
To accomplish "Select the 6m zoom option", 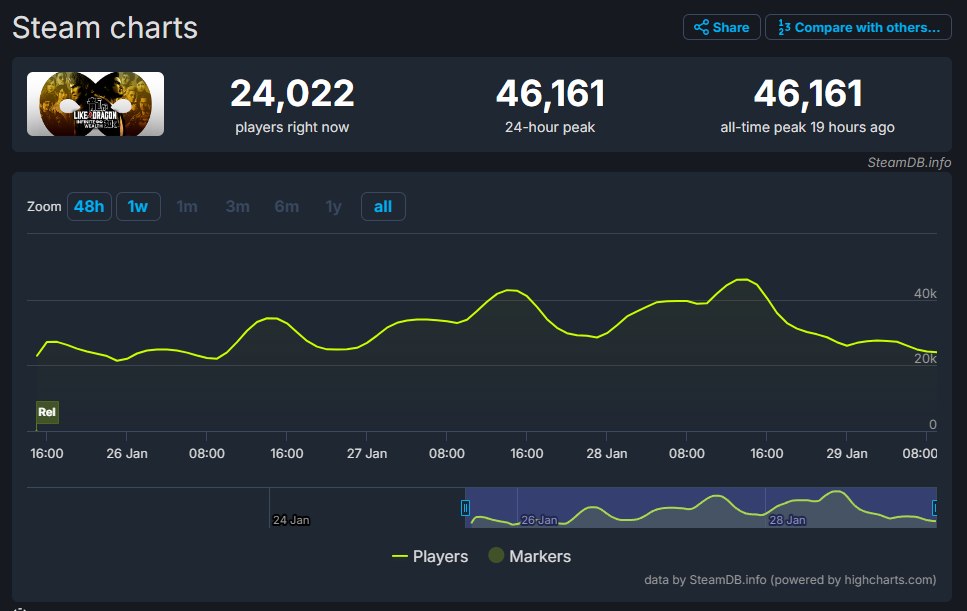I will [287, 207].
